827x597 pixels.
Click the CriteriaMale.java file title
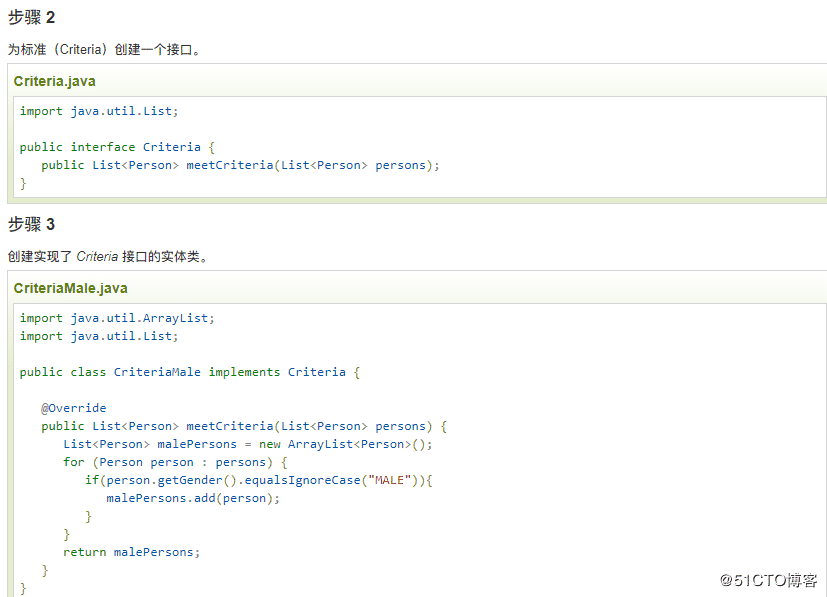pos(70,288)
